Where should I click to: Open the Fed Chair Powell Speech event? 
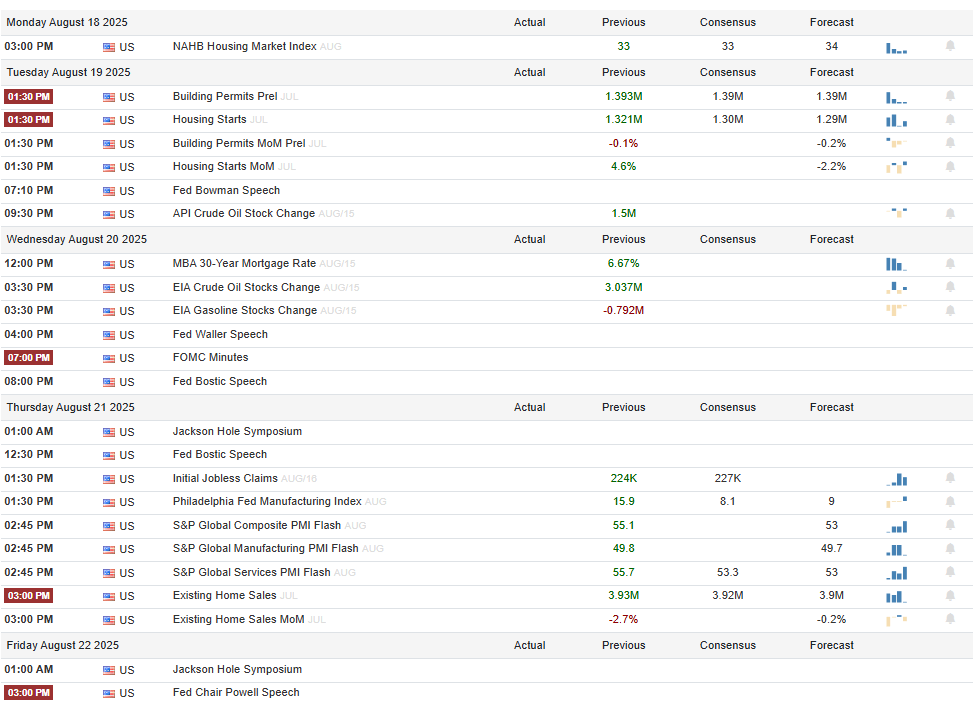point(236,692)
